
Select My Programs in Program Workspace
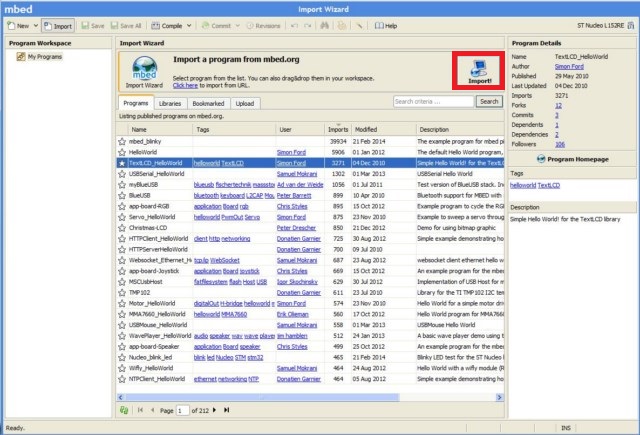[39, 56]
